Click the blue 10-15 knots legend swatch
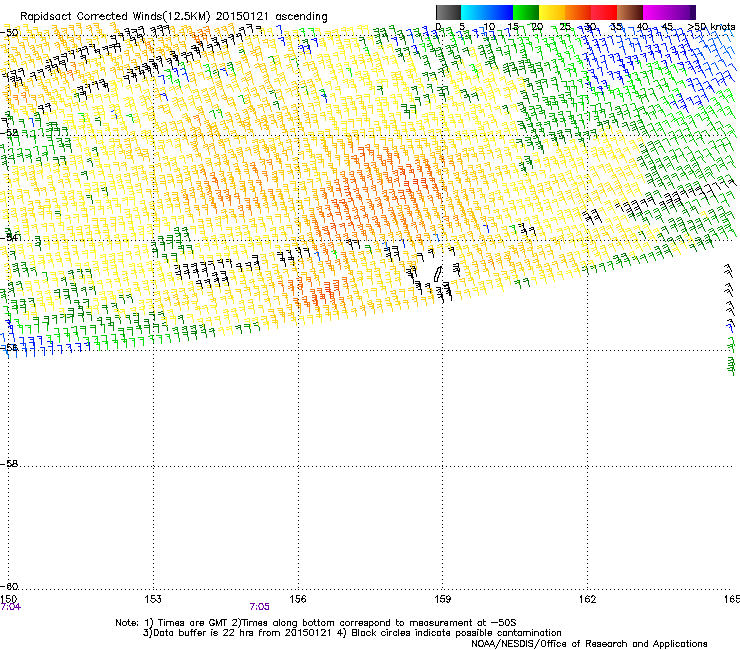Viewport: 740px width, 650px height. click(500, 12)
